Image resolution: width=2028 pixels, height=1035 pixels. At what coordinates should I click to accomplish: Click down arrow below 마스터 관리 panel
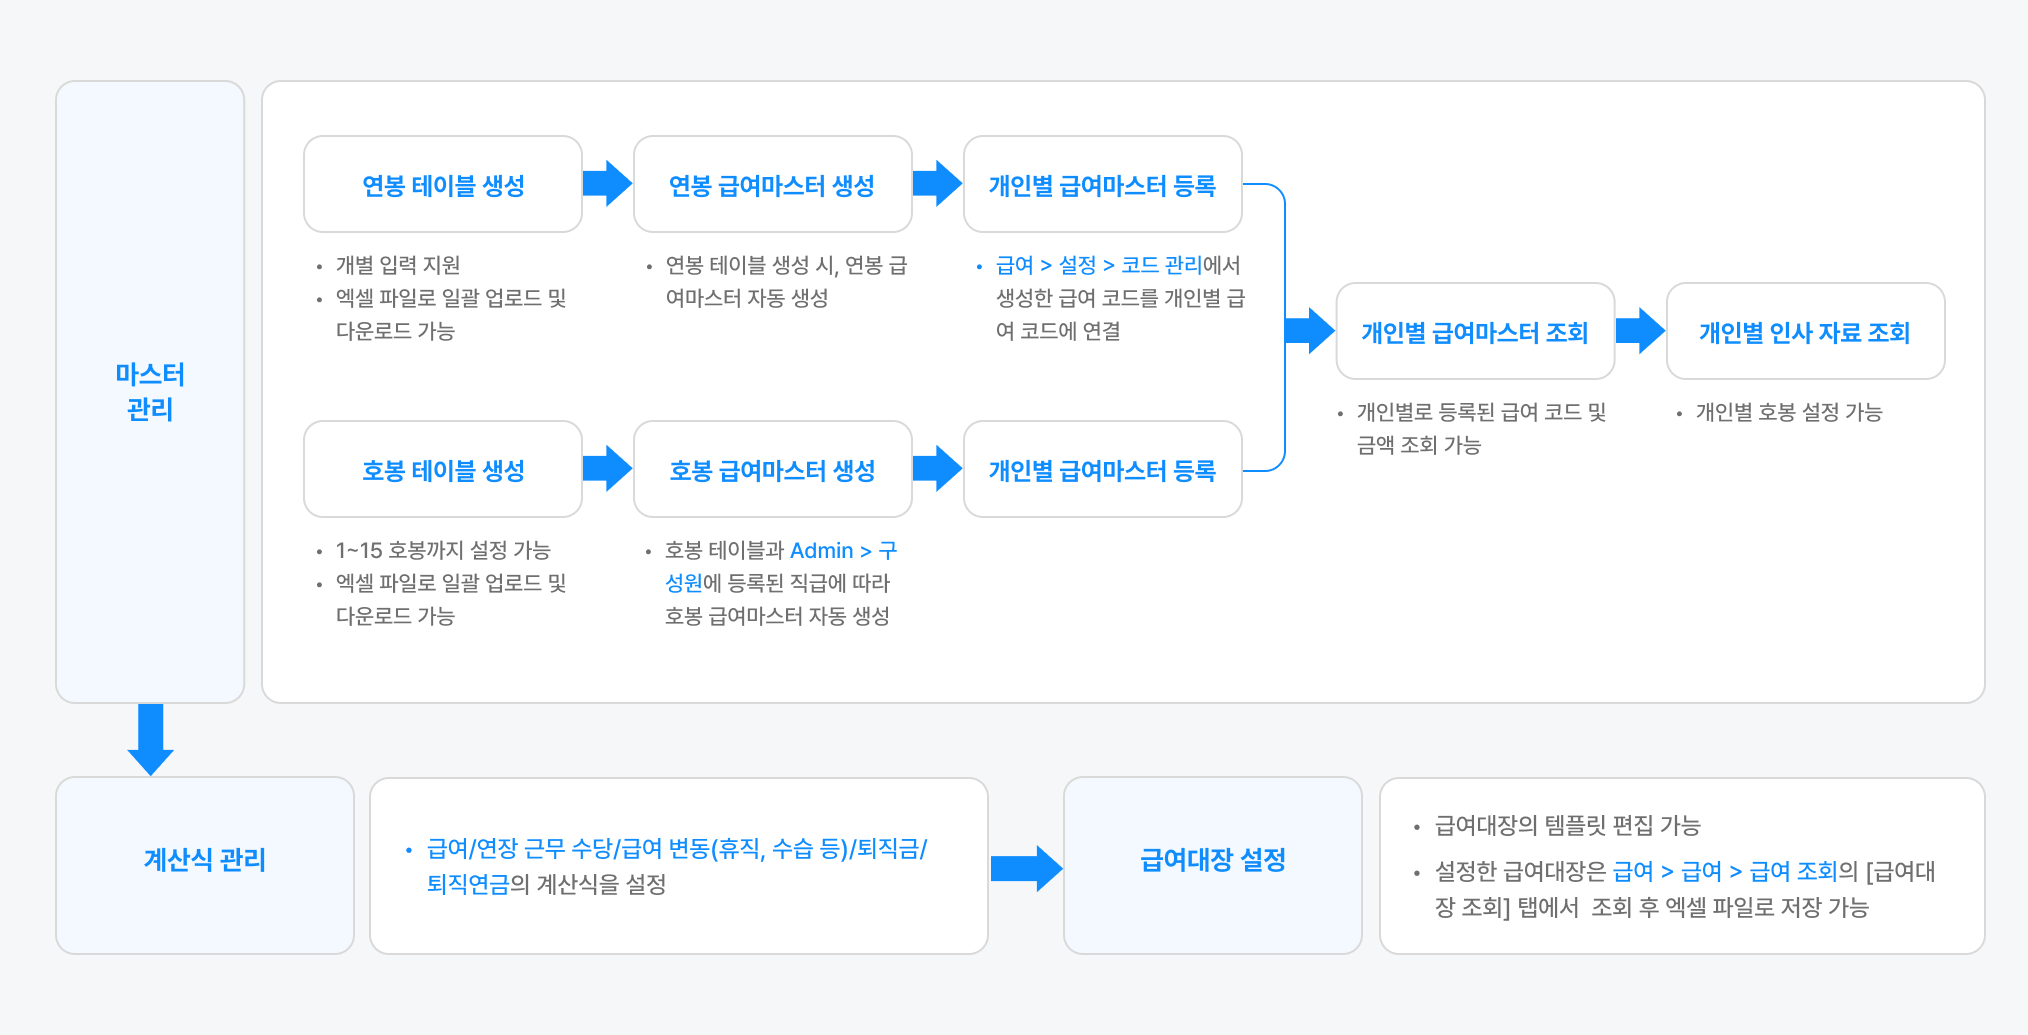click(x=151, y=740)
